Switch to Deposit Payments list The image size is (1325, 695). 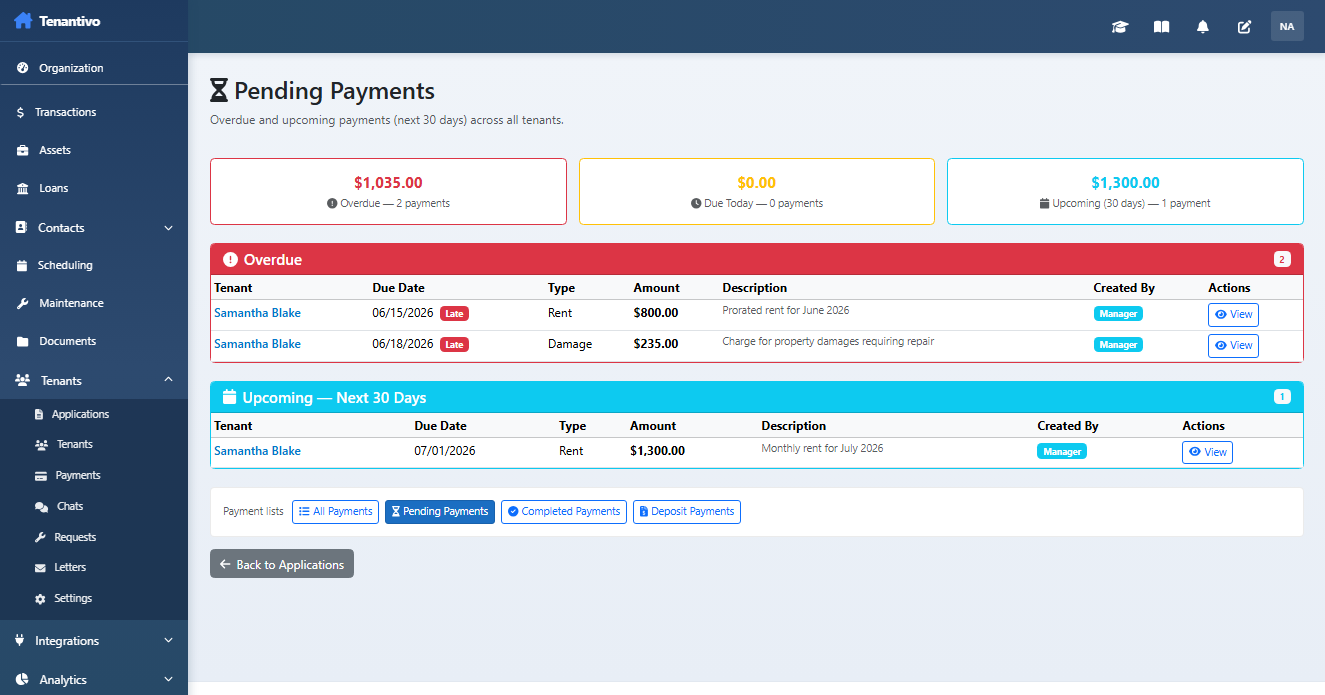pos(687,511)
